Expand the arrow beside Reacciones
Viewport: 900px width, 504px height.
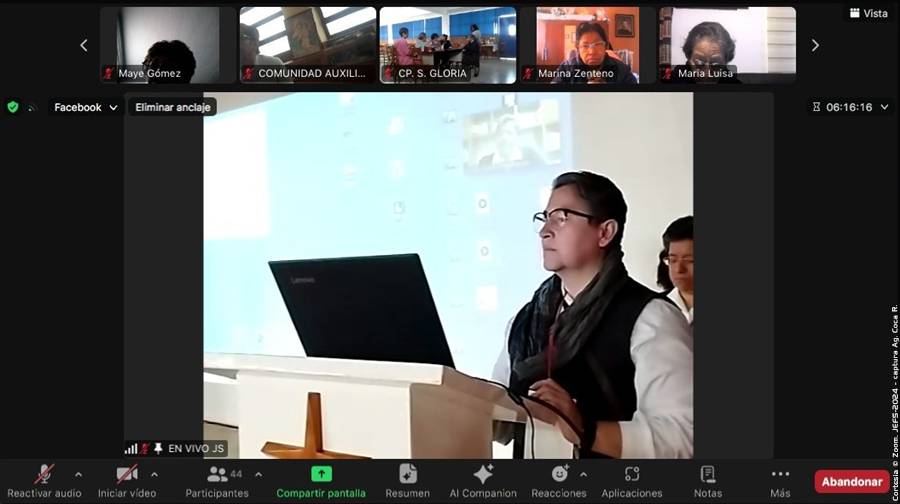pyautogui.click(x=583, y=475)
